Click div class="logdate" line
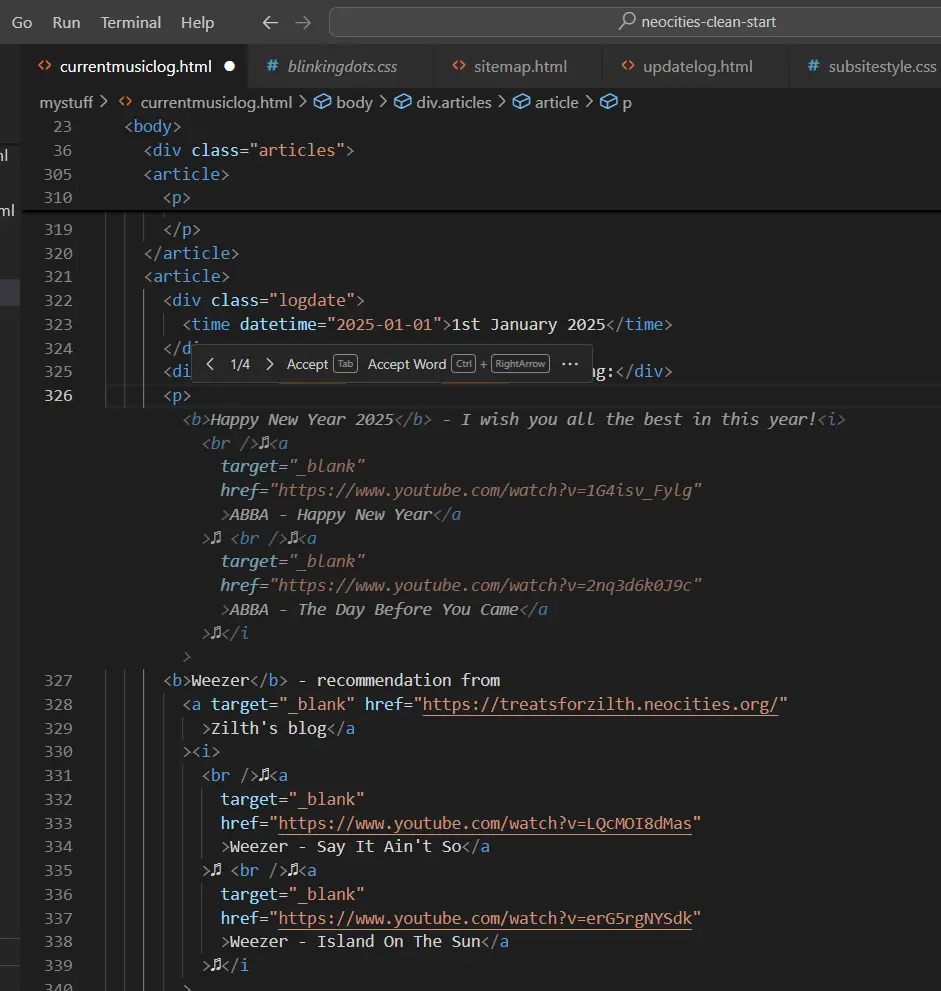941x991 pixels. point(264,300)
